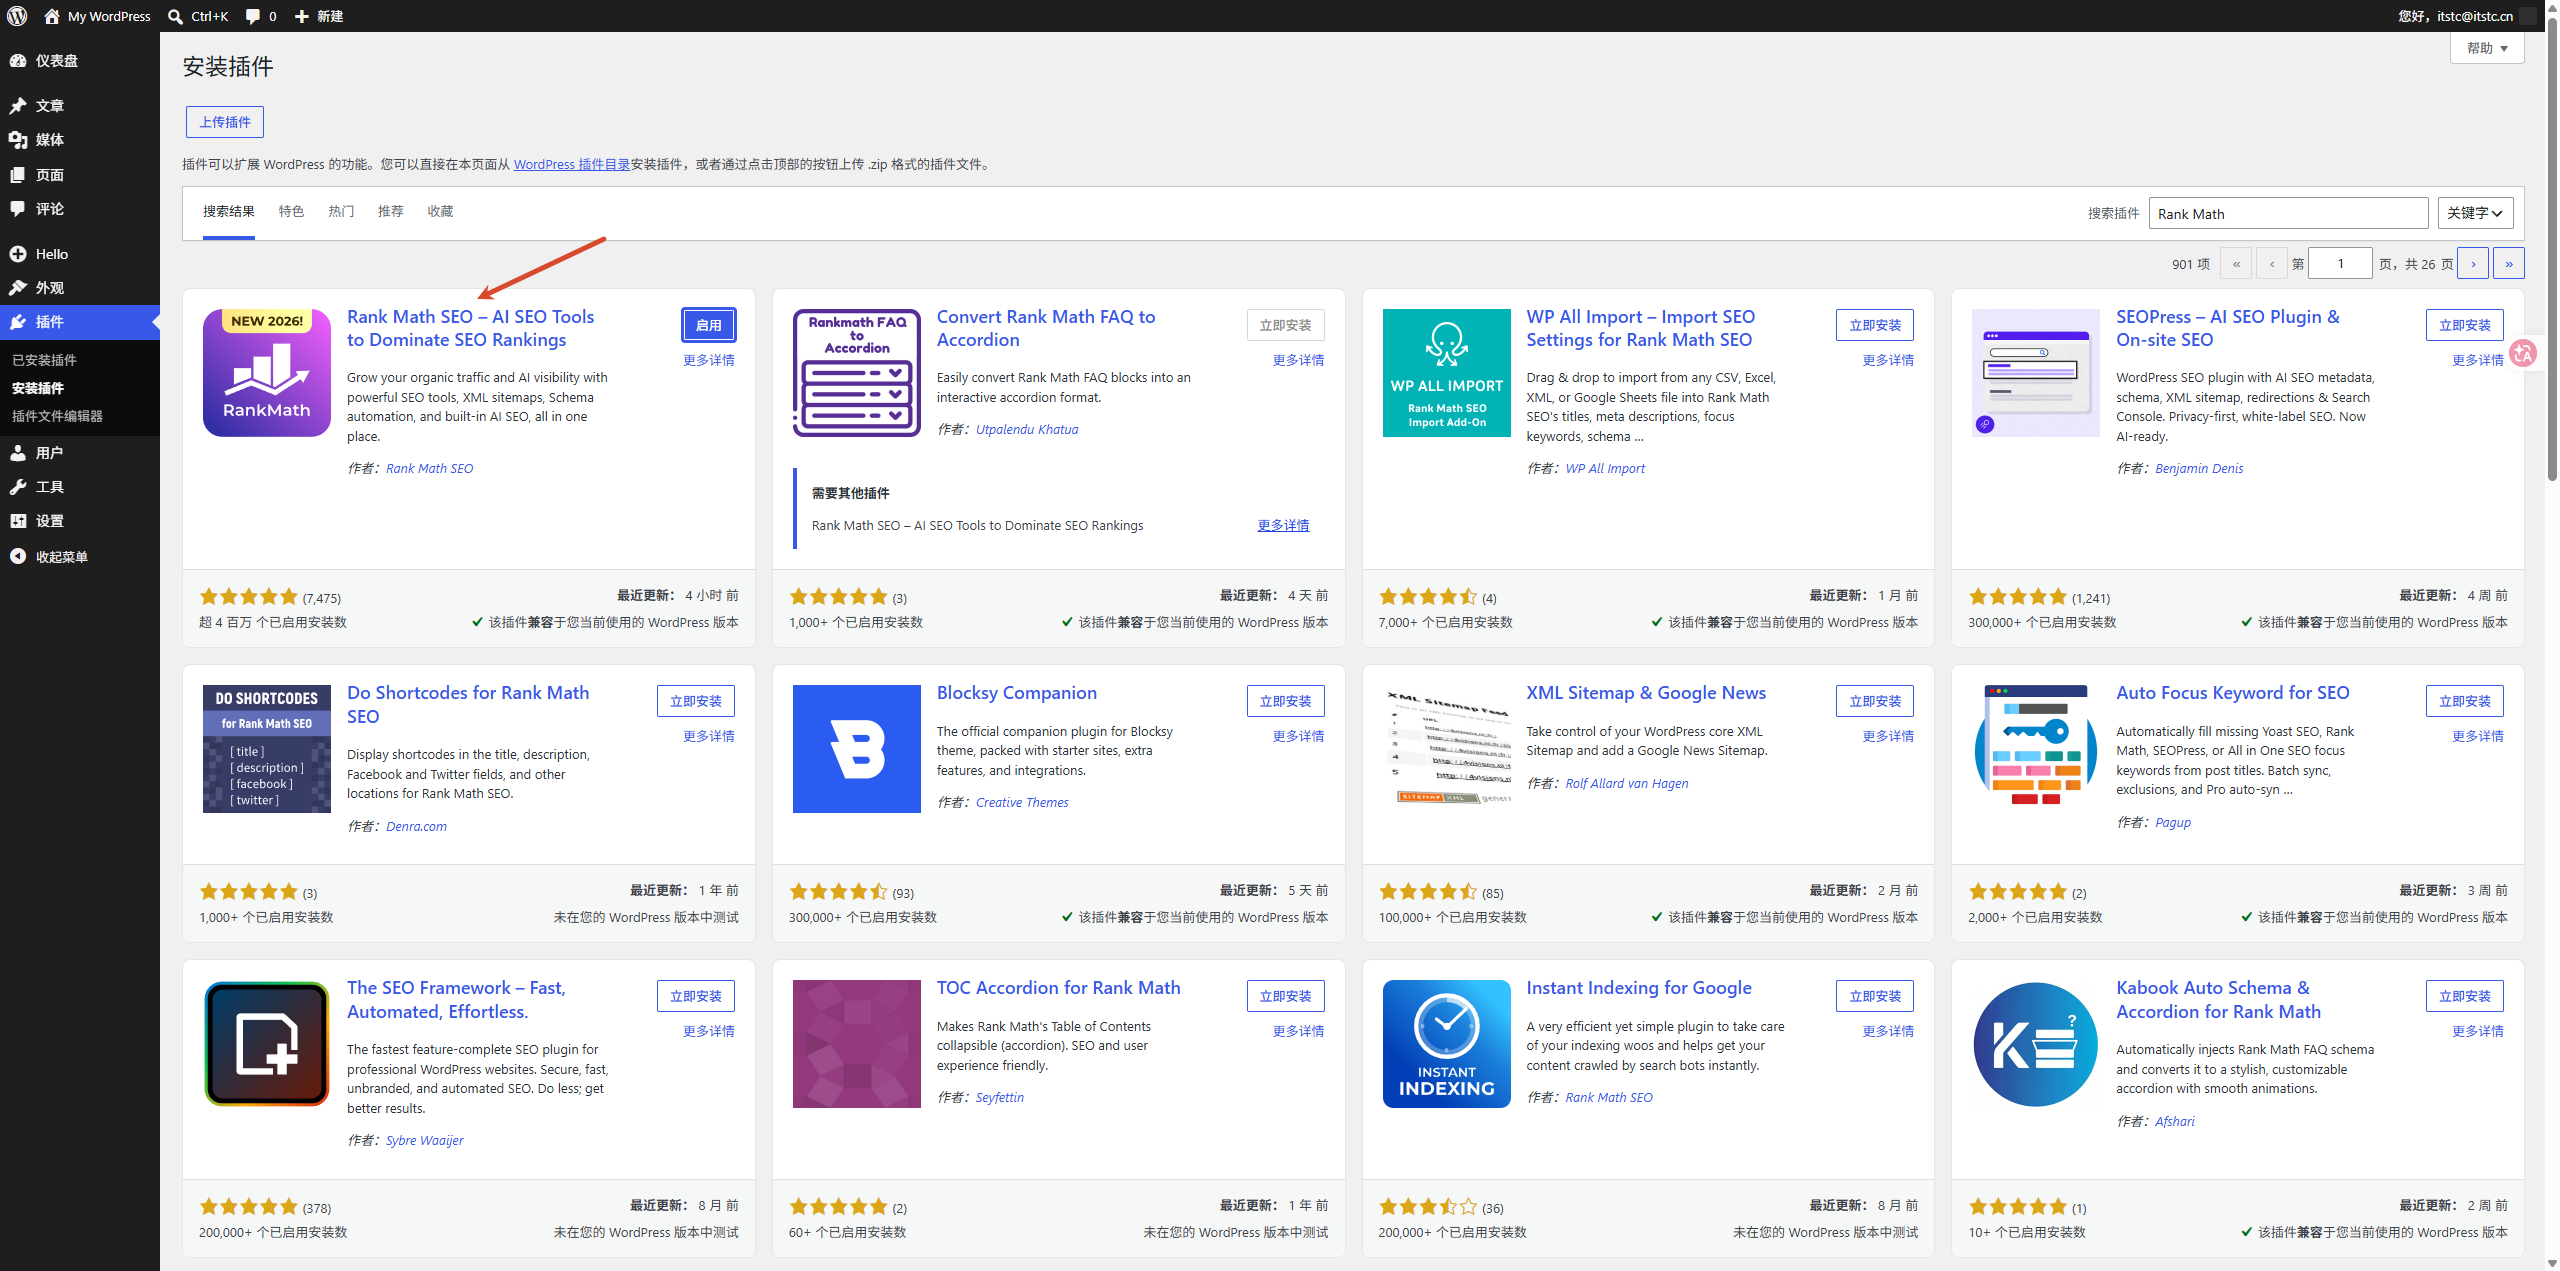Open author link Utpalendu Khatua
This screenshot has height=1271, width=2560.
tap(1027, 429)
